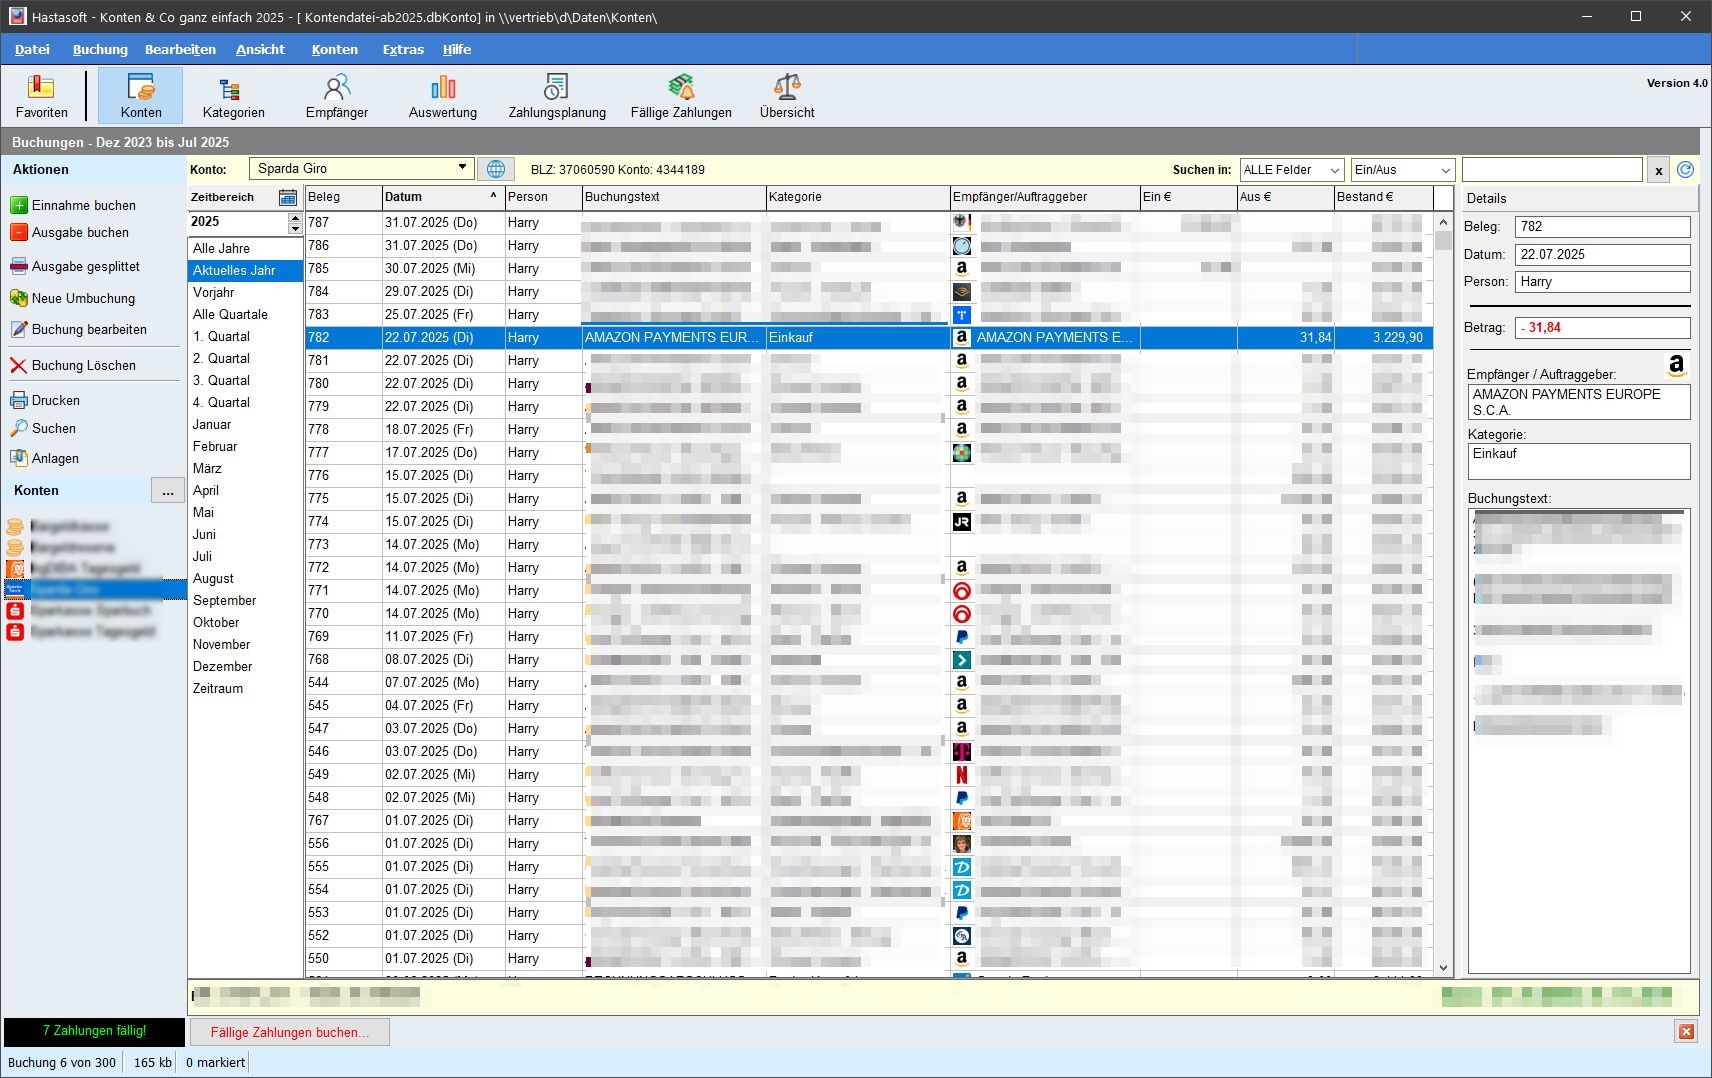
Task: Click the search text input field
Action: [1551, 170]
